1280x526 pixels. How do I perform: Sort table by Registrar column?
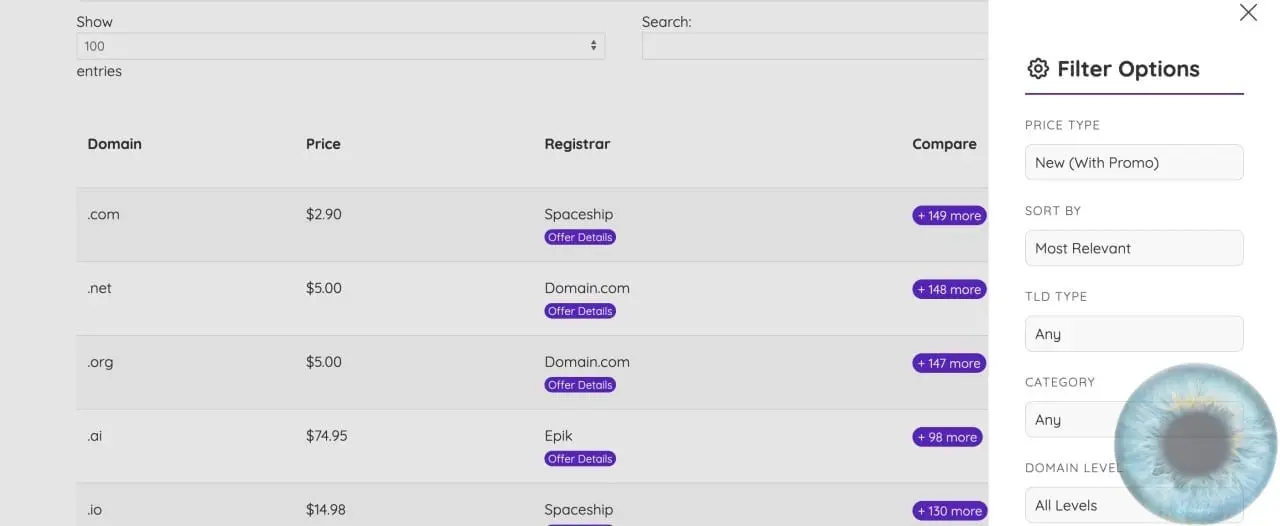[x=577, y=144]
